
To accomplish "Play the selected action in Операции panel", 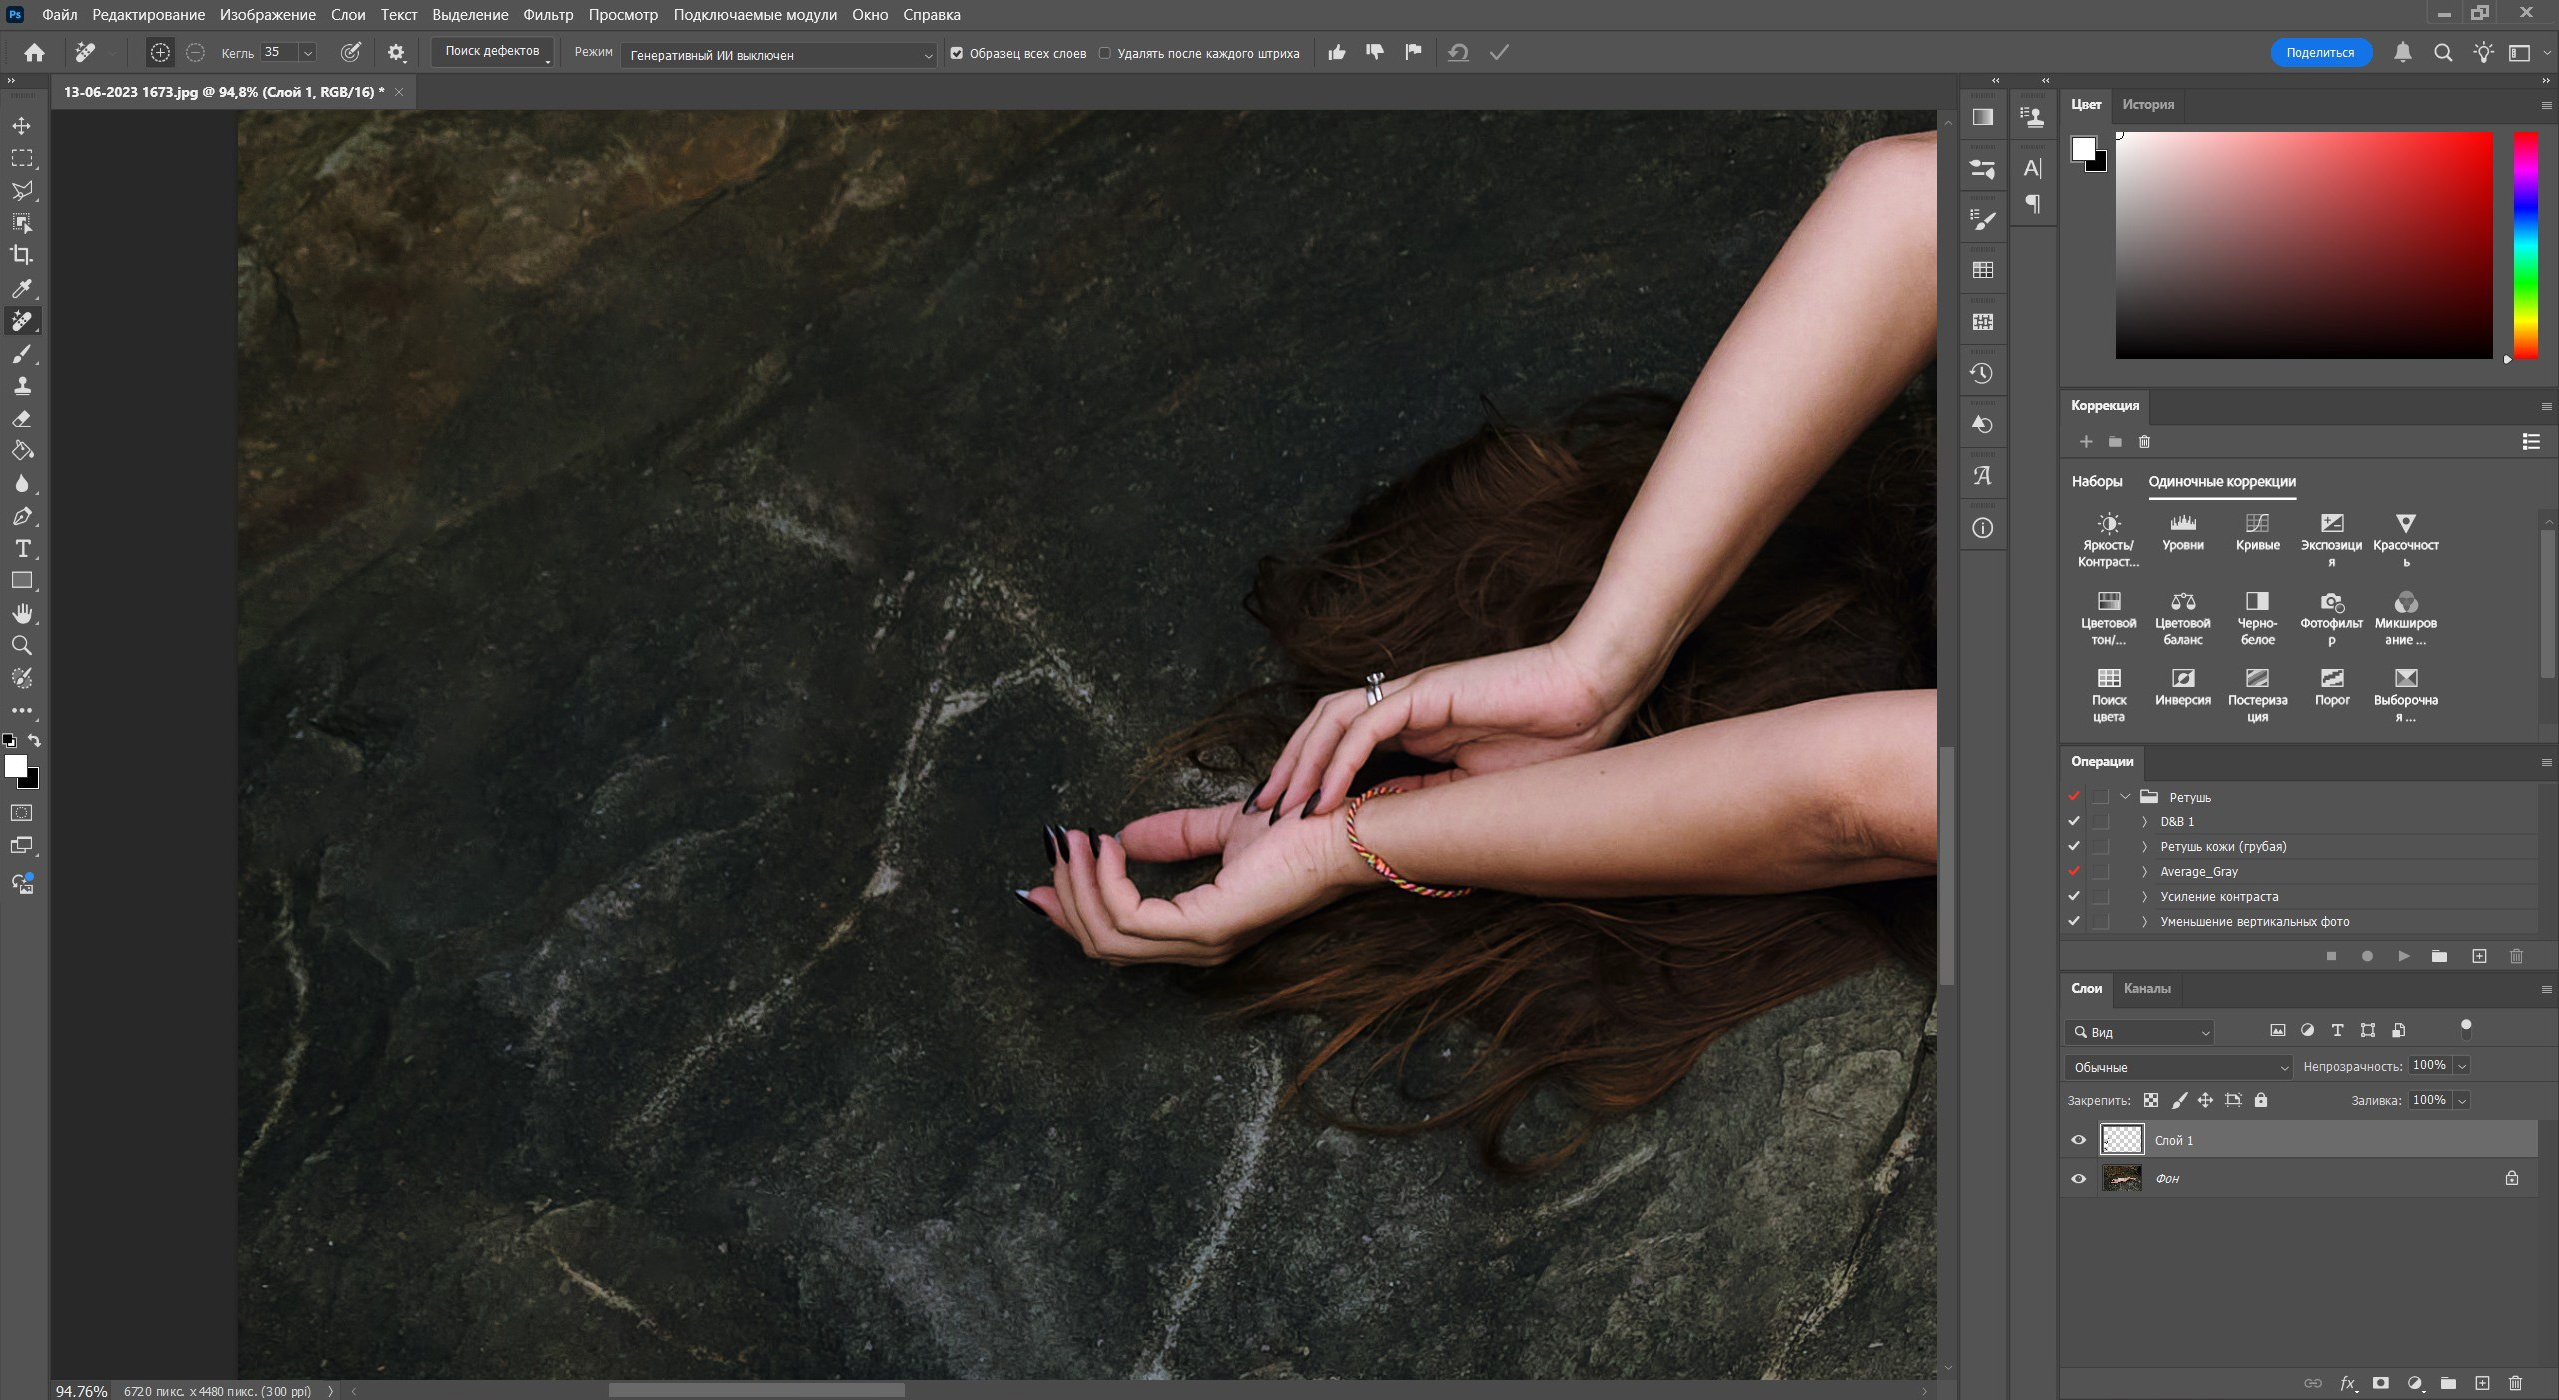I will click(x=2402, y=956).
